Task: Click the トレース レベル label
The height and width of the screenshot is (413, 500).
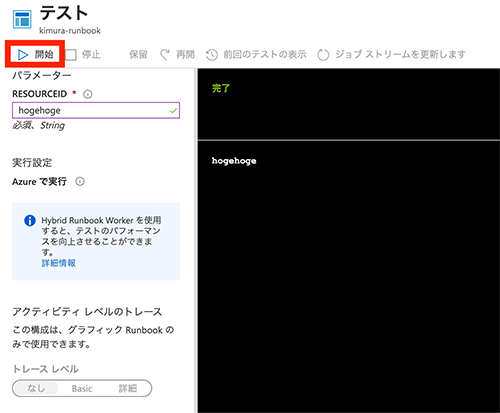Action: pyautogui.click(x=45, y=369)
